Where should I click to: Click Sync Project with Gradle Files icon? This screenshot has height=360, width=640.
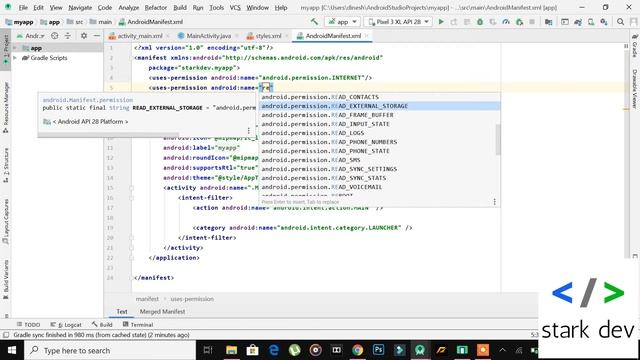(578, 22)
